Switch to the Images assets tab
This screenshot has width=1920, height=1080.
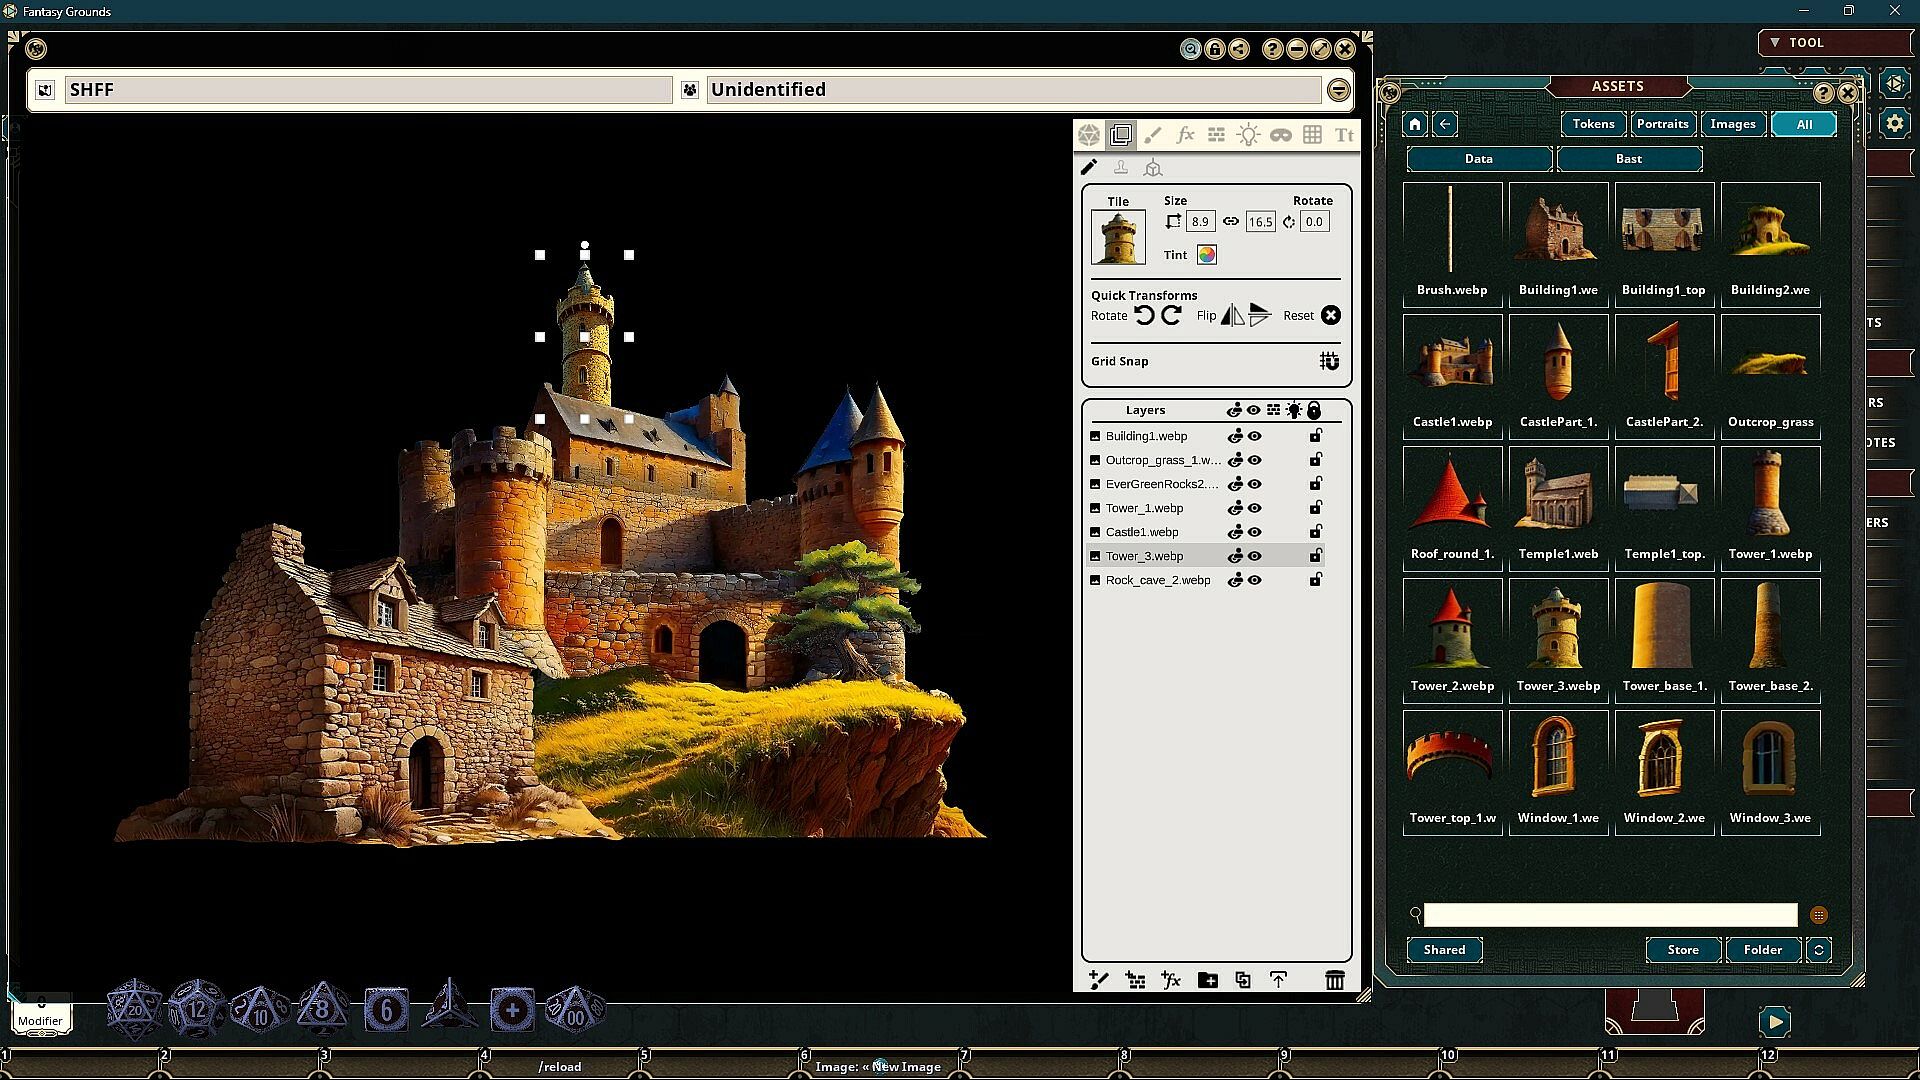(1732, 124)
